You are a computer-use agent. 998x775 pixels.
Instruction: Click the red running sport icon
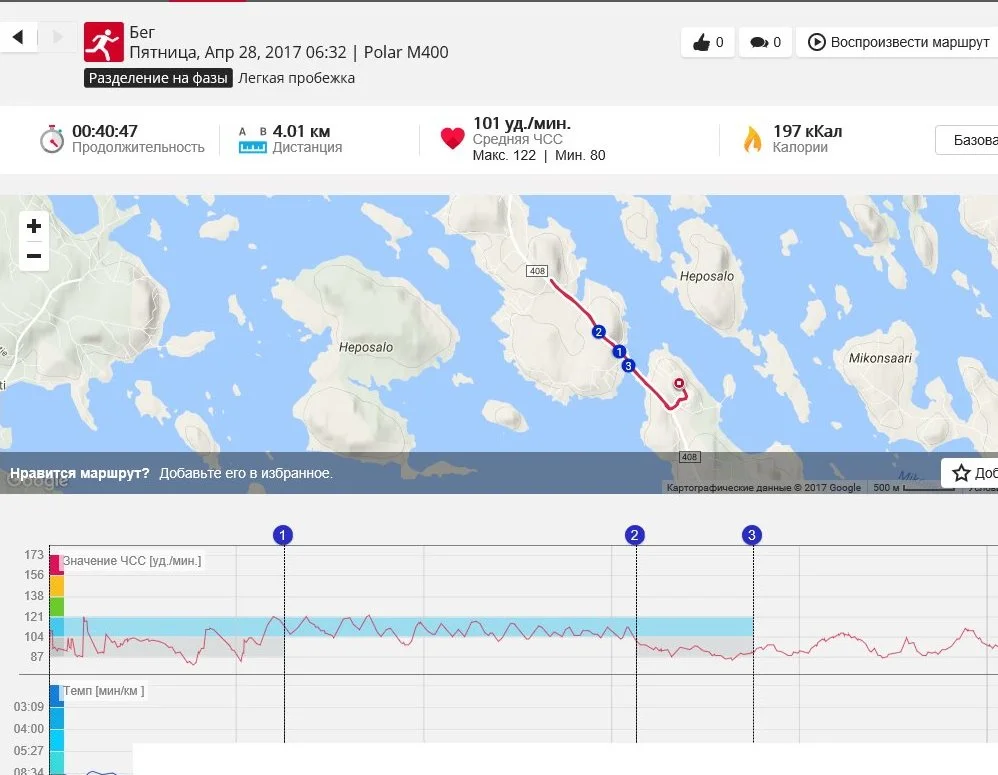(104, 42)
